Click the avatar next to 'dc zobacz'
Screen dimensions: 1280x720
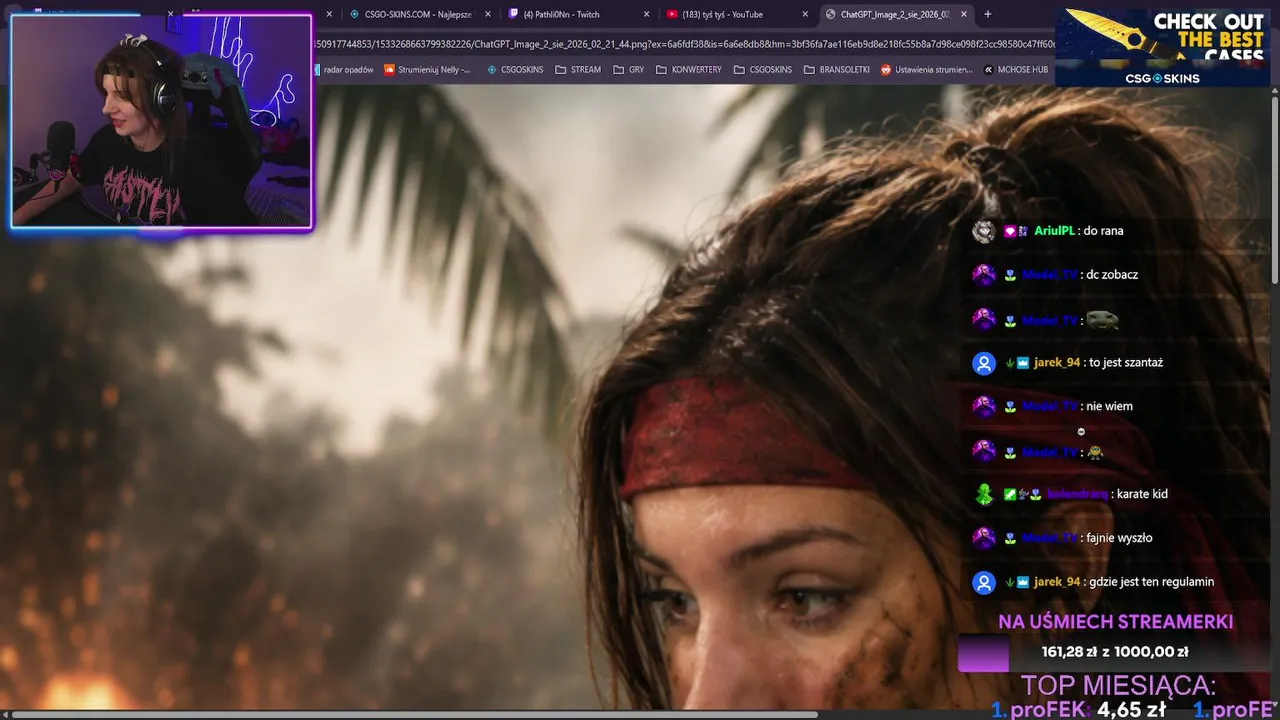[x=984, y=275]
